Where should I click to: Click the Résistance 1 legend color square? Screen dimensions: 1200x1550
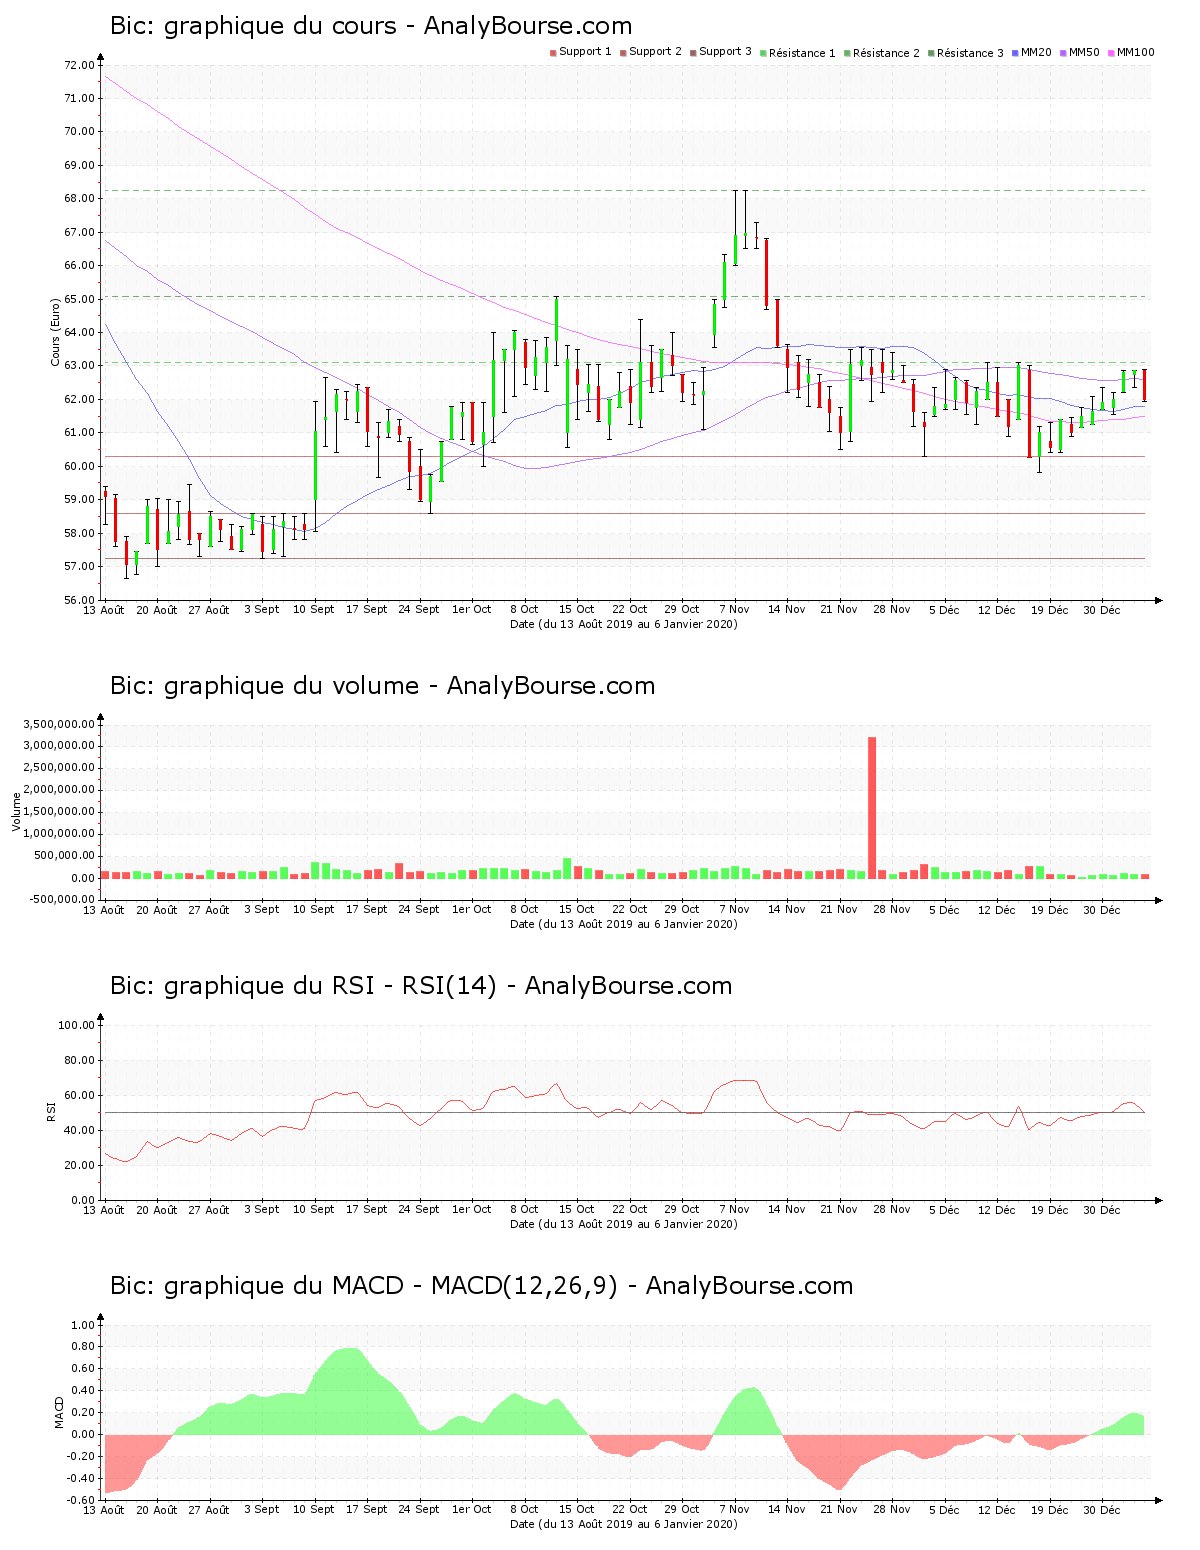click(763, 53)
